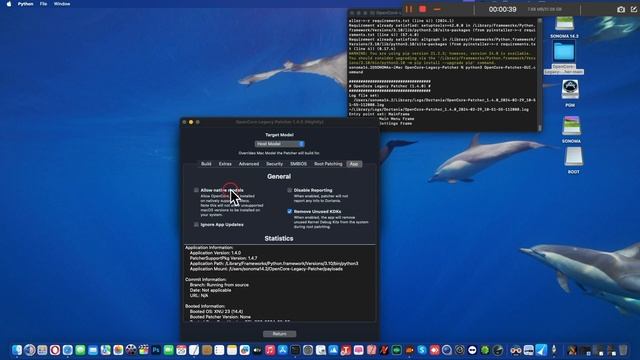Enable the Disable Reporting checkbox

click(289, 190)
